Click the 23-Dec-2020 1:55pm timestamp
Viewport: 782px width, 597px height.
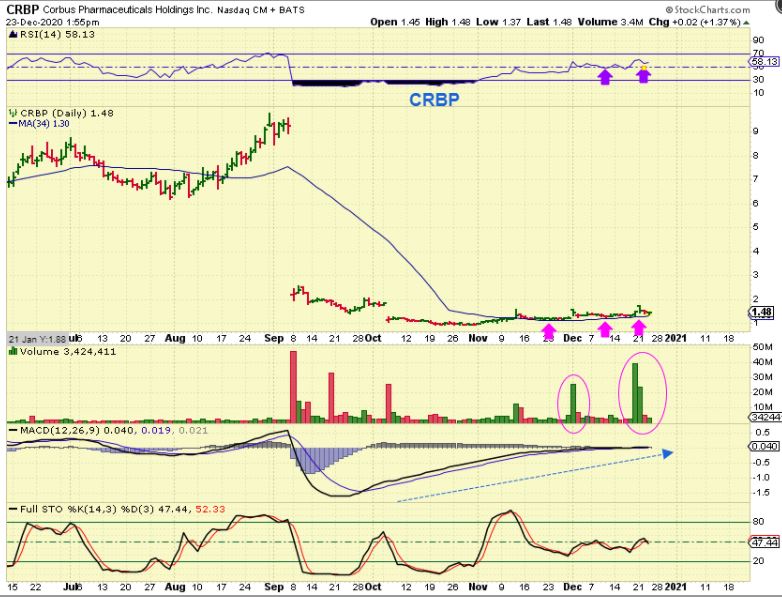click(52, 22)
